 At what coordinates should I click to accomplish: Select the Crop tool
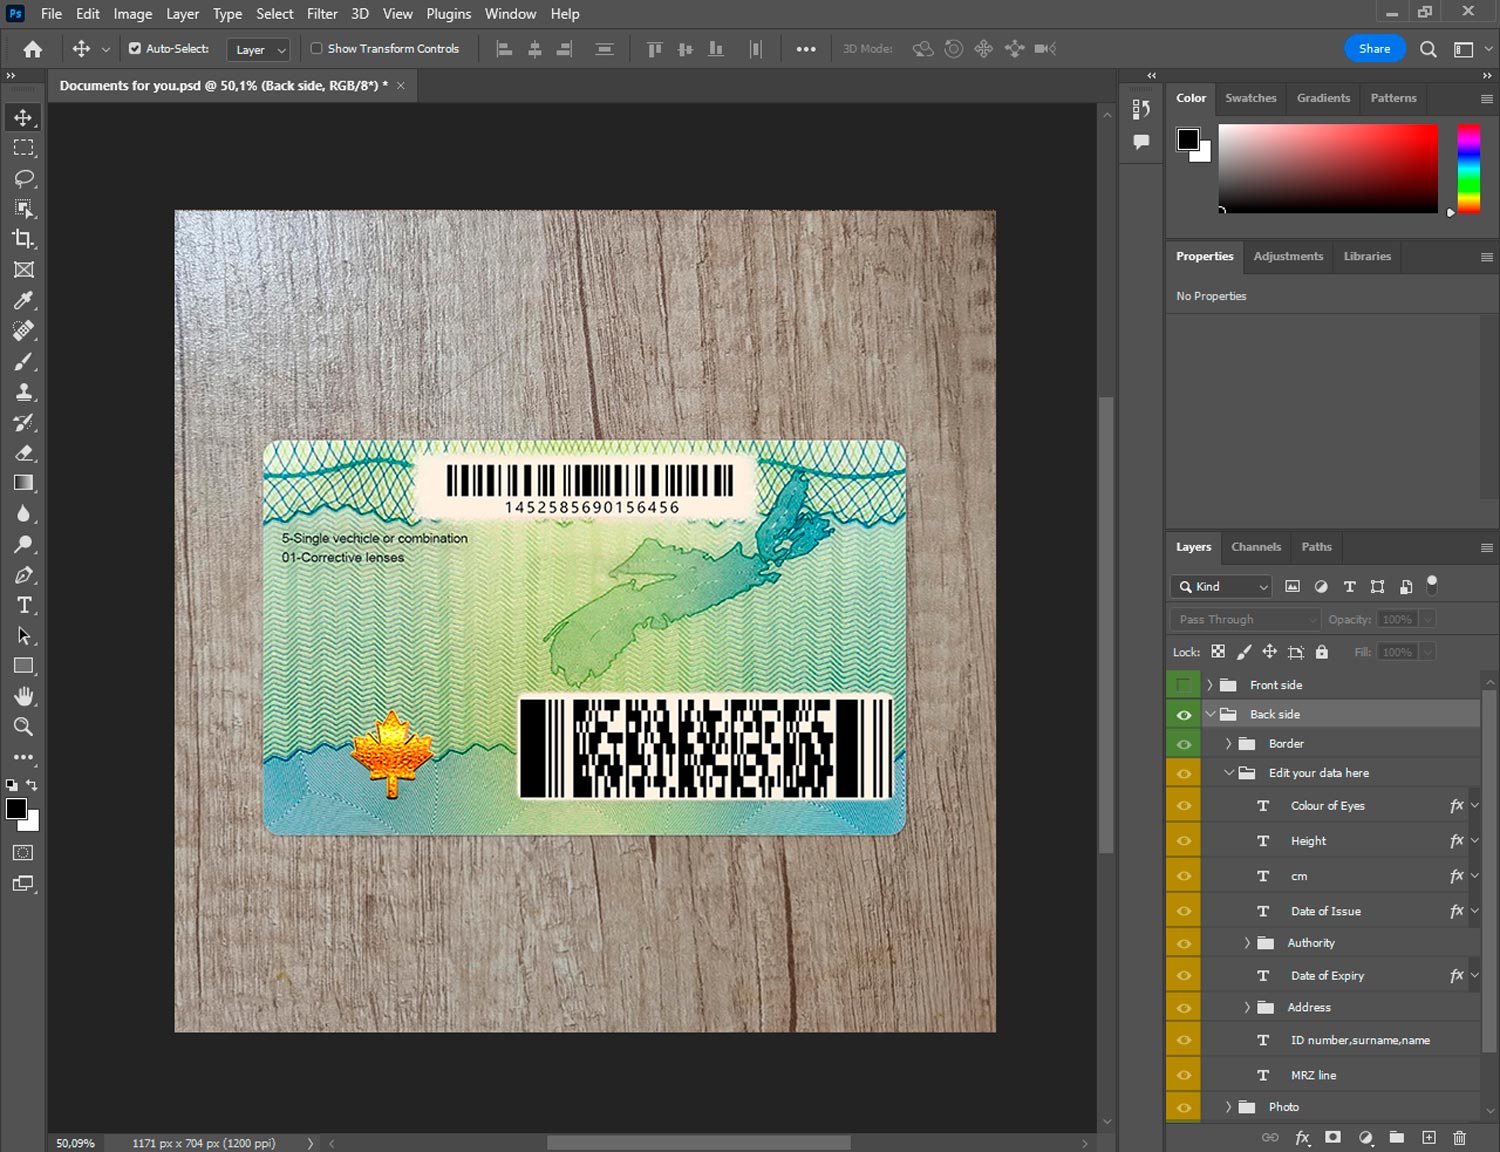(x=24, y=239)
